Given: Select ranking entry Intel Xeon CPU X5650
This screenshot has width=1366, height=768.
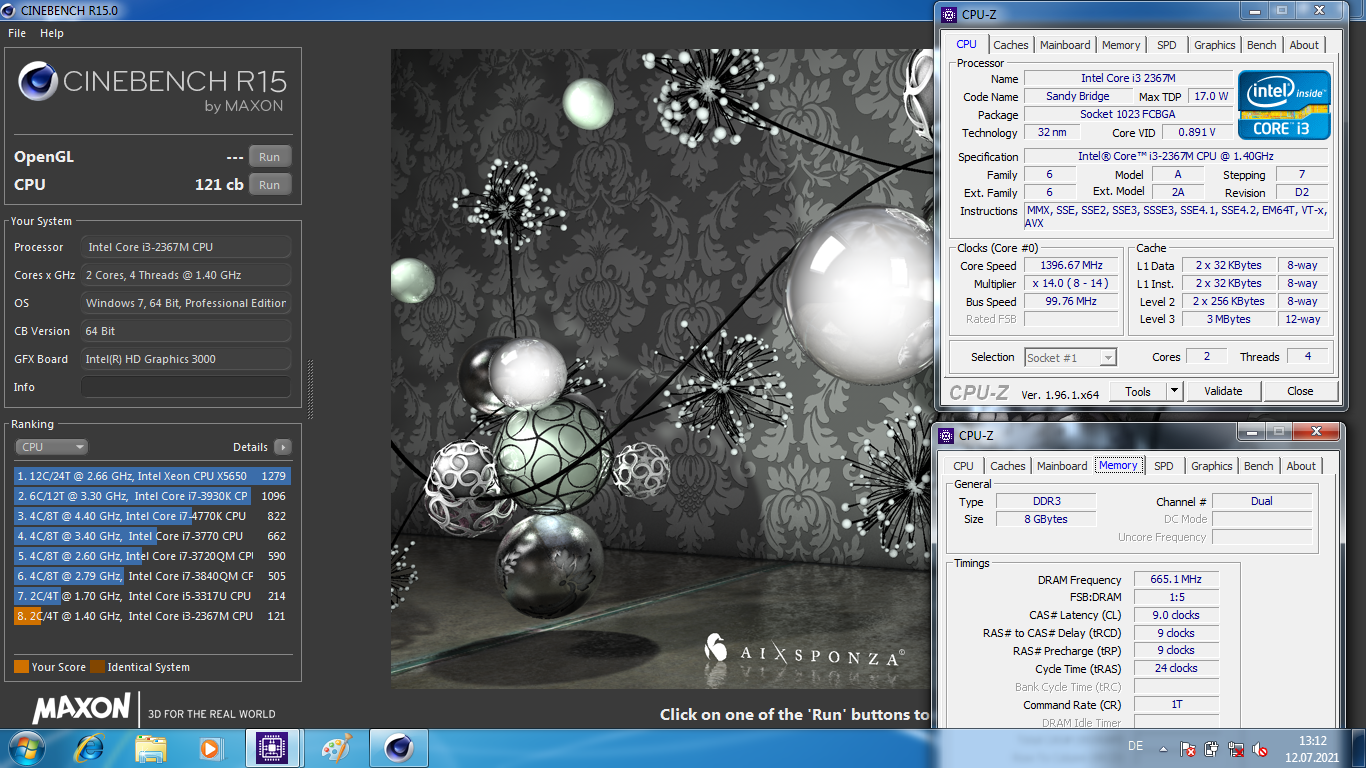Looking at the screenshot, I should click(152, 476).
